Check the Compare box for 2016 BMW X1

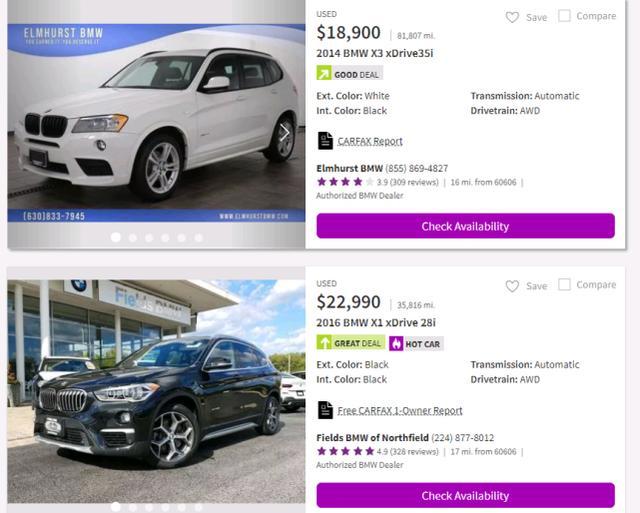(x=565, y=285)
